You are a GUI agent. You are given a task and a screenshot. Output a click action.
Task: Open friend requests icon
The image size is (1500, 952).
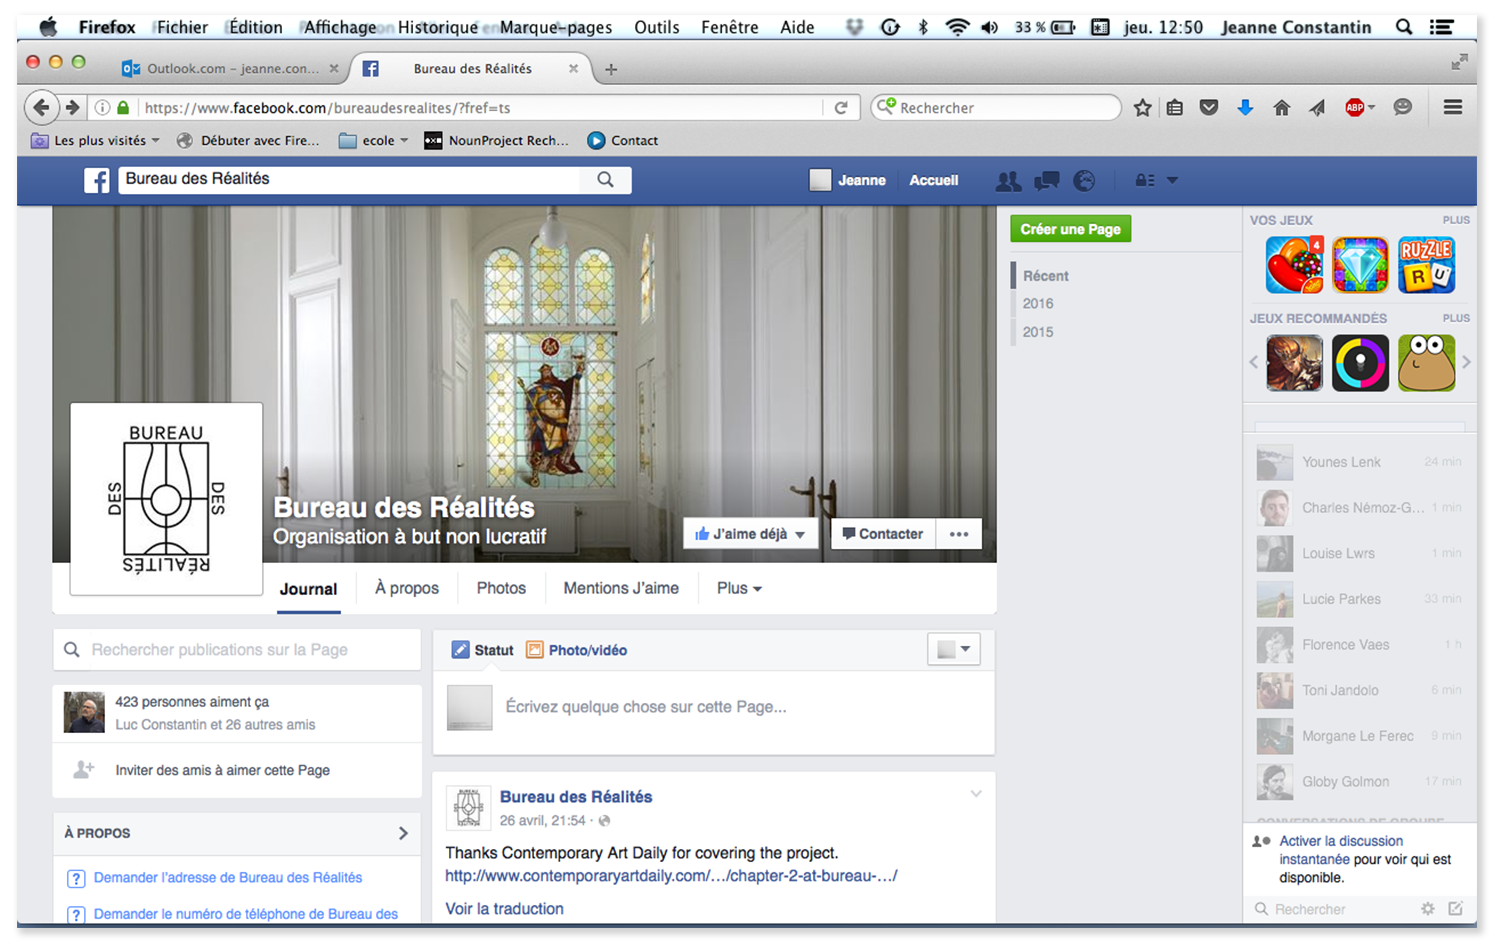coord(1008,181)
